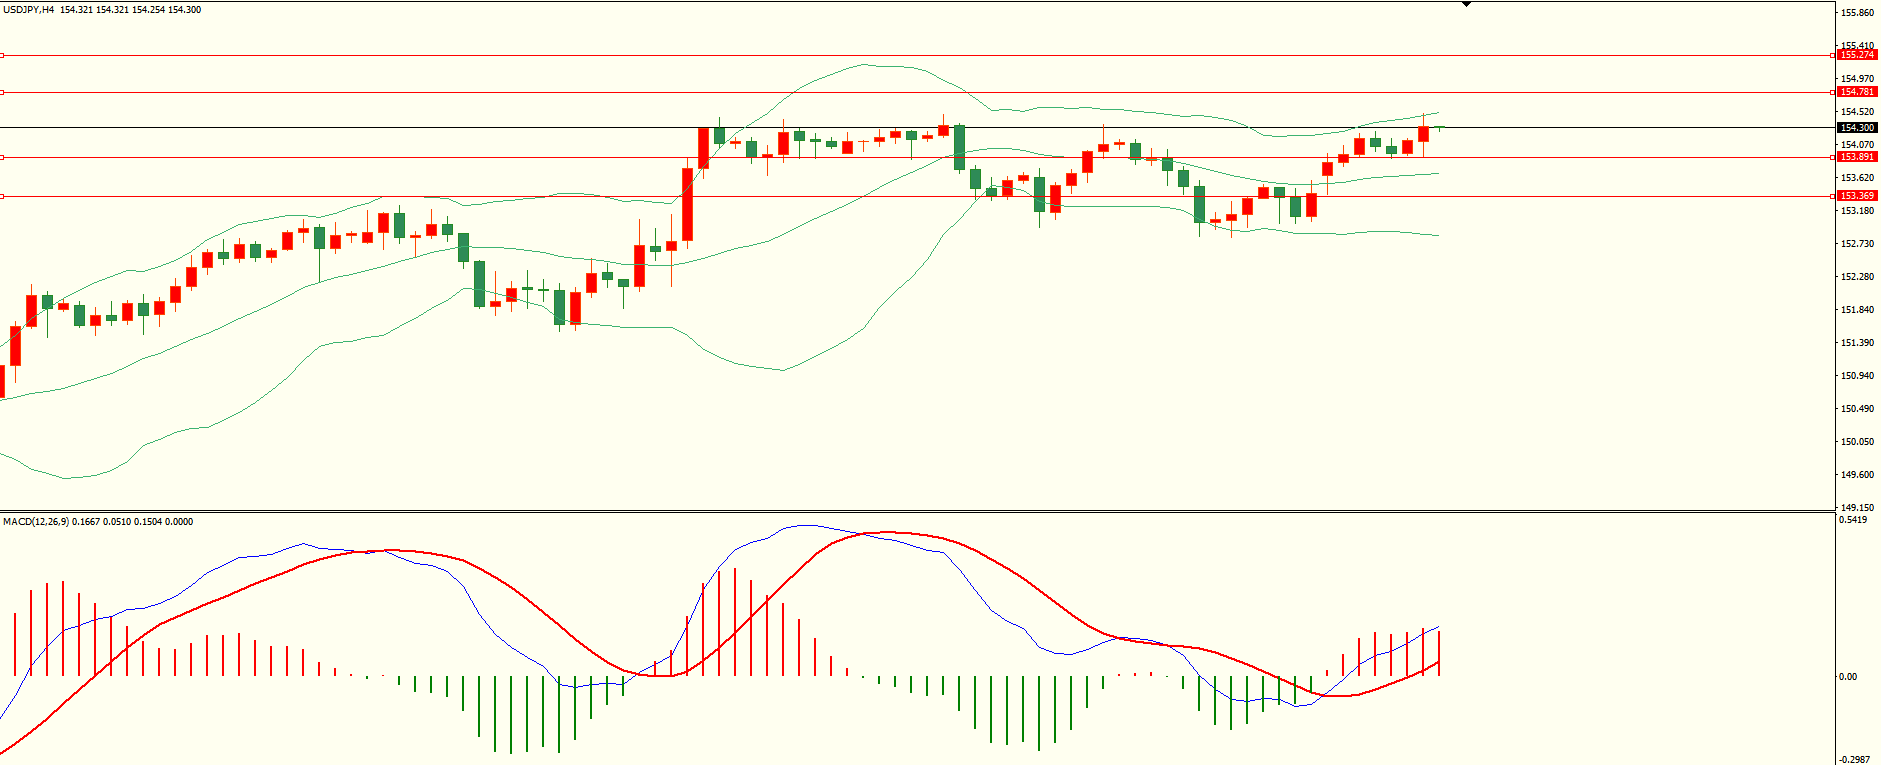Click the divider between chart and MACD
1881x765 pixels.
(x=900, y=512)
